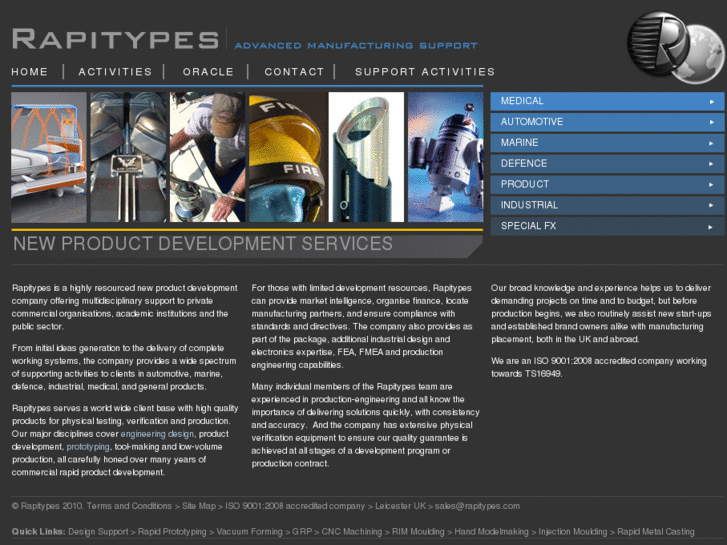The width and height of the screenshot is (727, 545).
Task: Click the R2-D2 robot thumbnail
Action: (x=446, y=157)
